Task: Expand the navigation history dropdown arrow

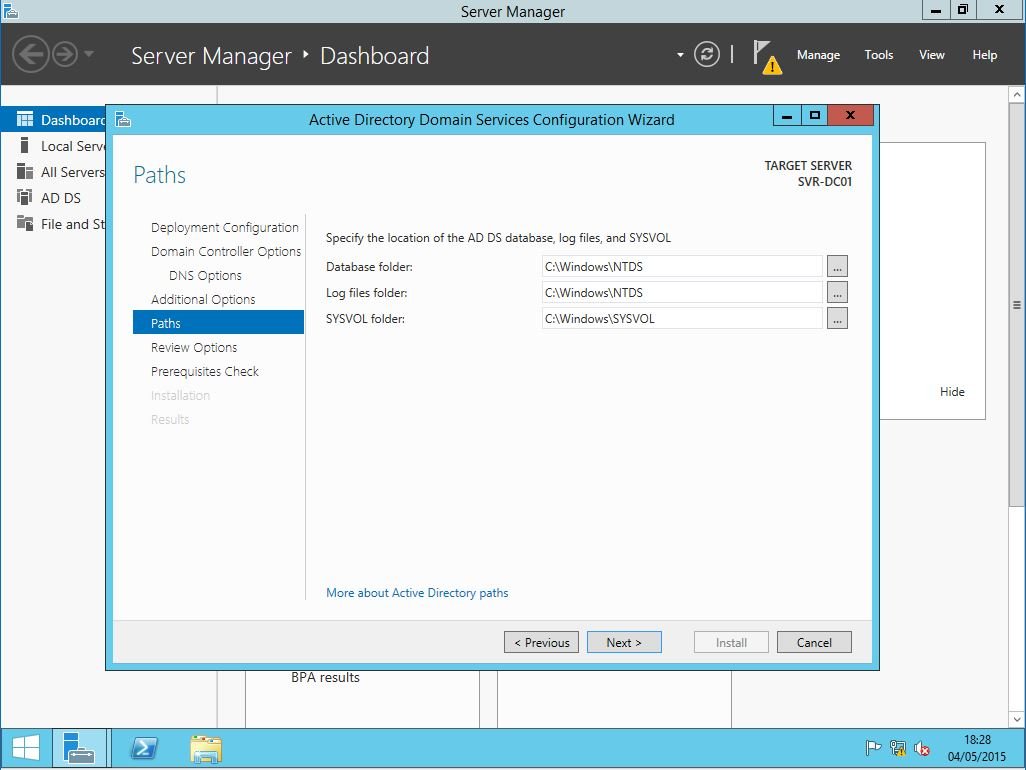Action: tap(89, 55)
